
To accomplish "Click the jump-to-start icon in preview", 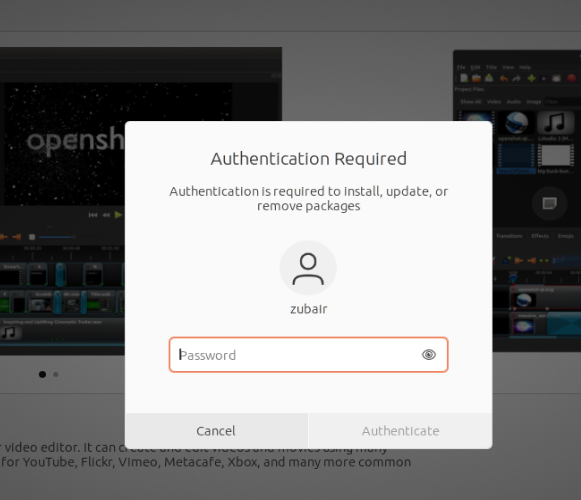I will (x=93, y=215).
